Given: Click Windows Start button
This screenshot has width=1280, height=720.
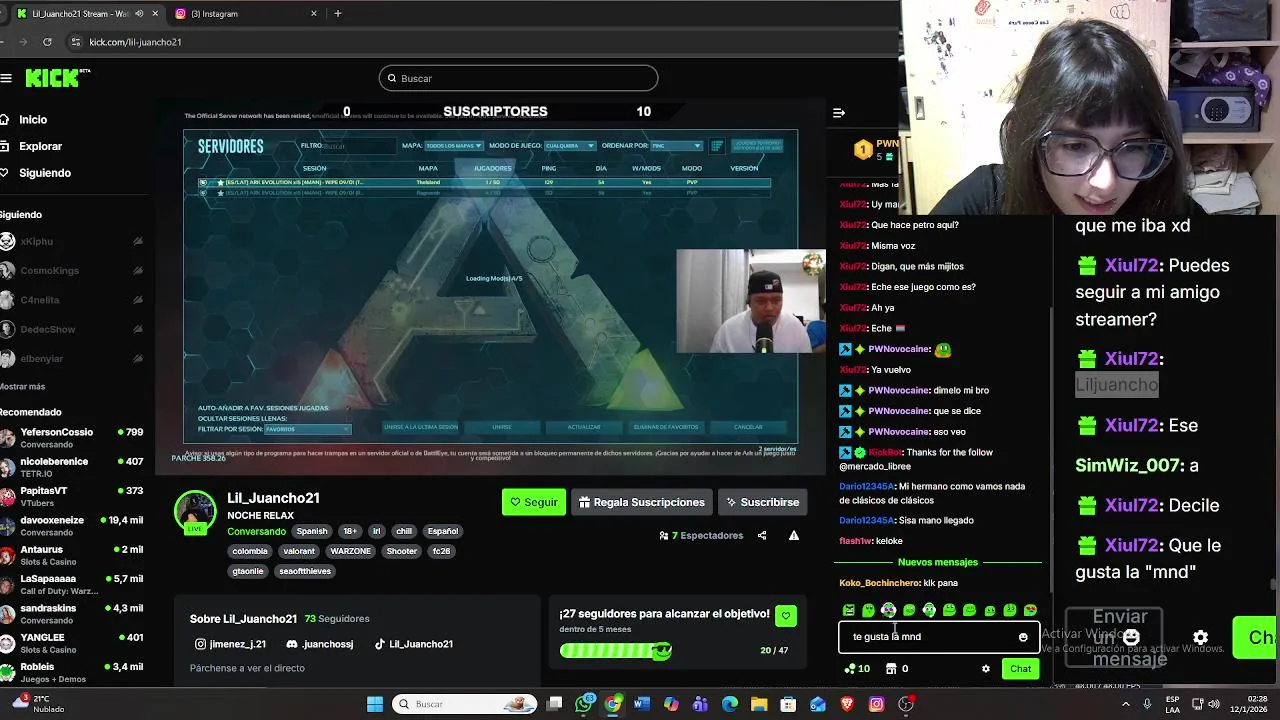Looking at the screenshot, I should pos(375,704).
